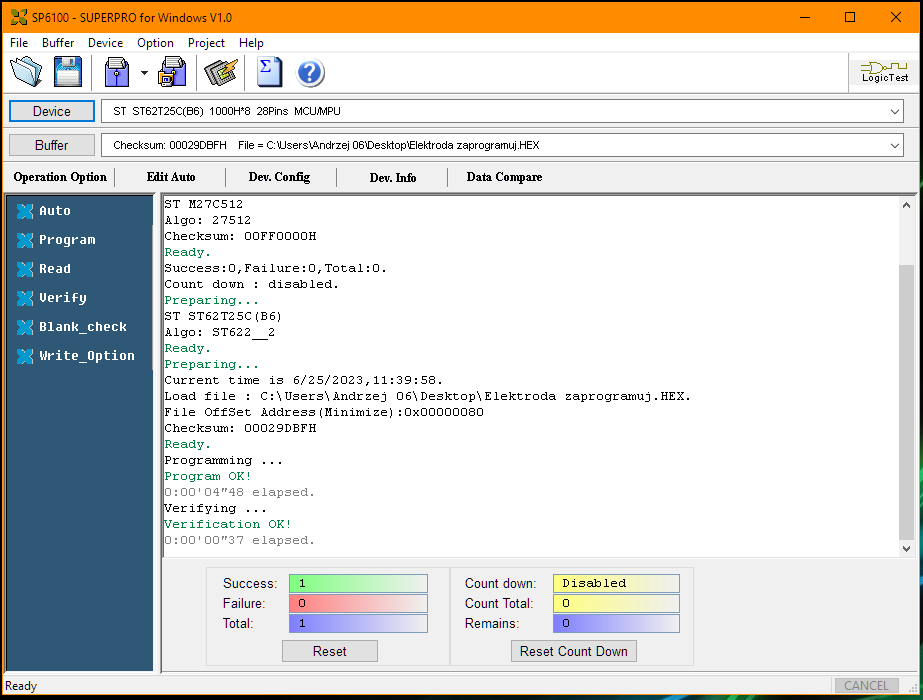Click the Remains value field
Screen dimensions: 923x700
(x=616, y=623)
